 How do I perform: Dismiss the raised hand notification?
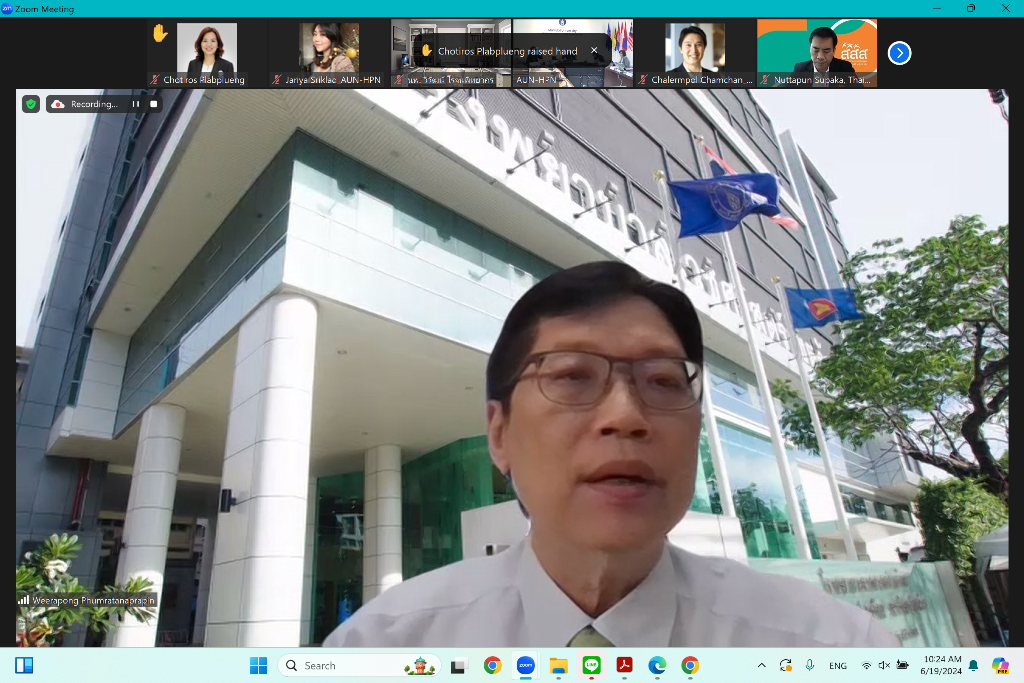tap(593, 51)
